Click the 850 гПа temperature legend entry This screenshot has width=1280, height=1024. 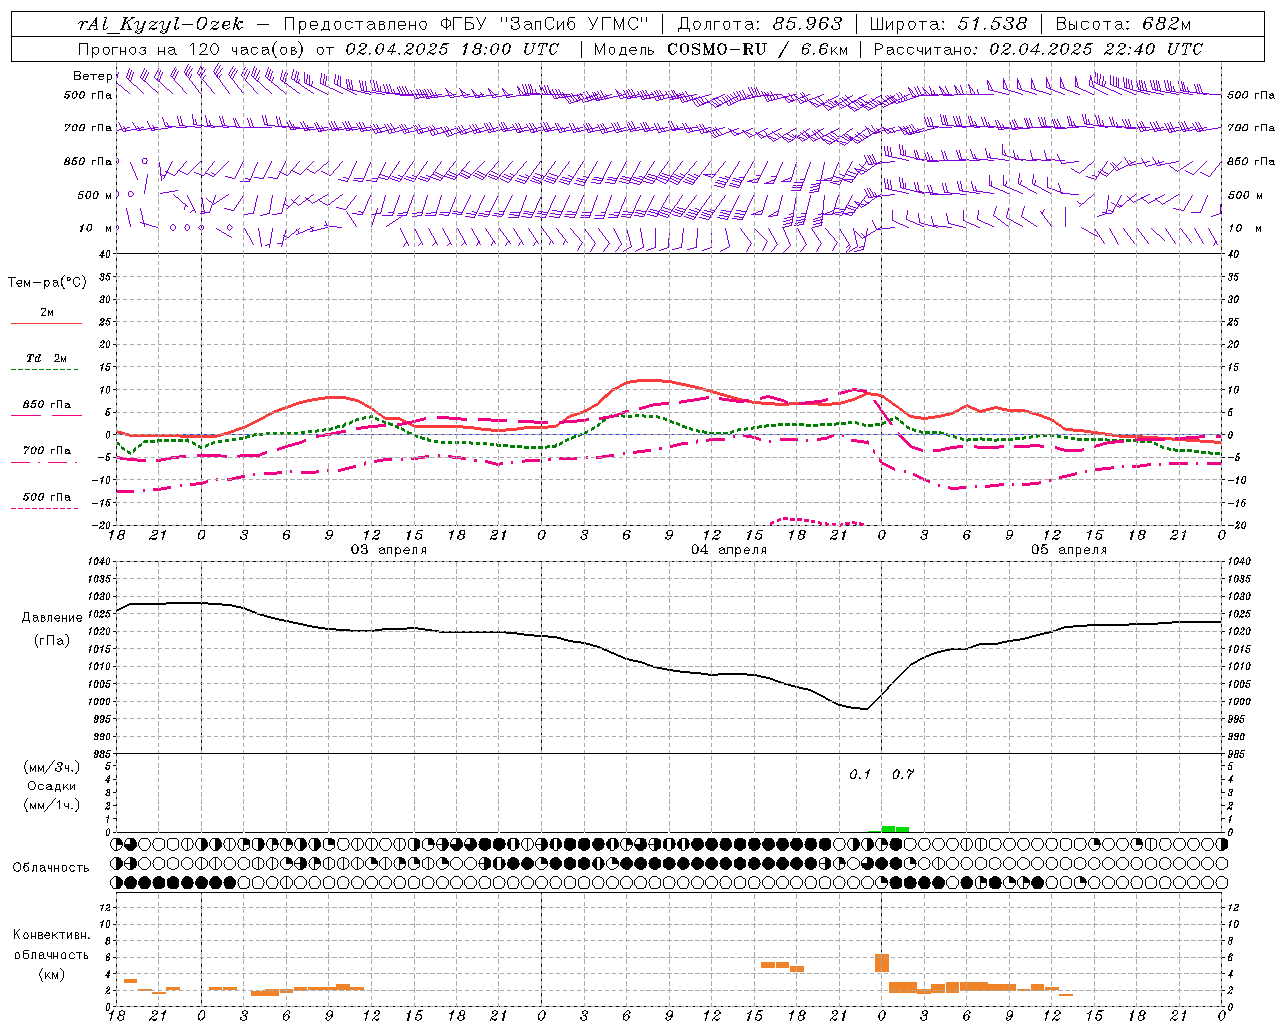click(46, 405)
